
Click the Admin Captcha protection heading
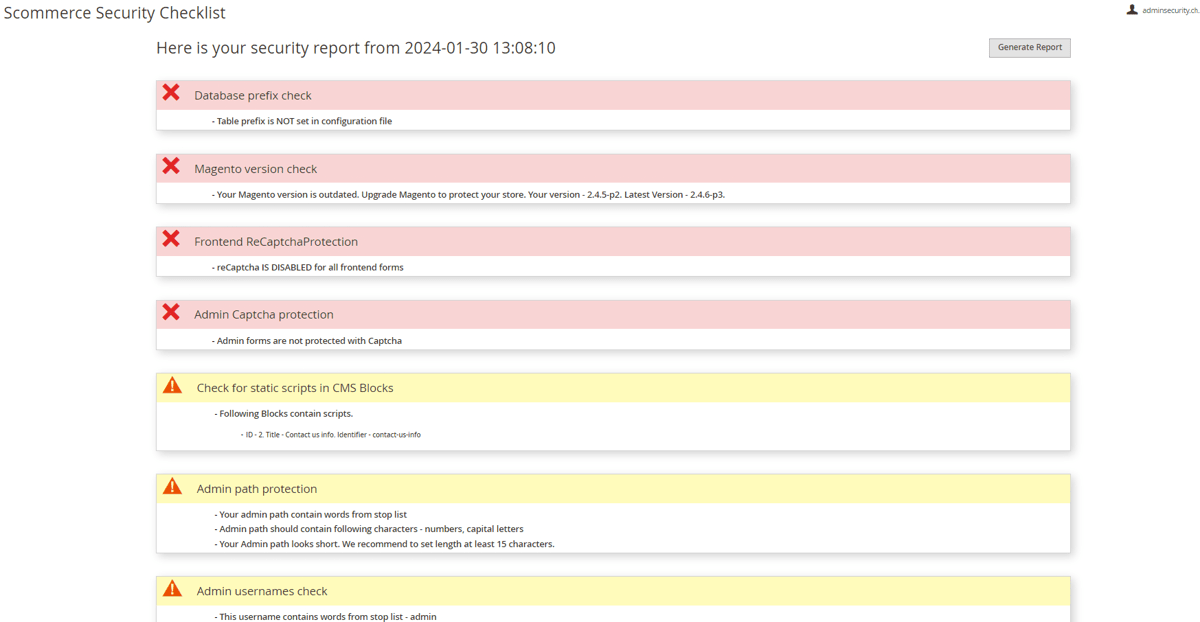pos(264,315)
